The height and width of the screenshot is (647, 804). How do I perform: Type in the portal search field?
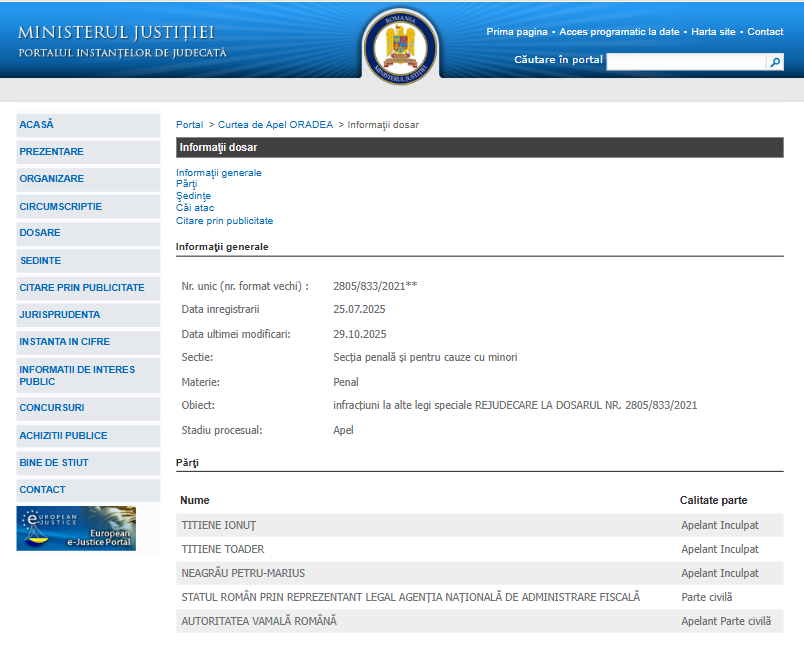[686, 62]
